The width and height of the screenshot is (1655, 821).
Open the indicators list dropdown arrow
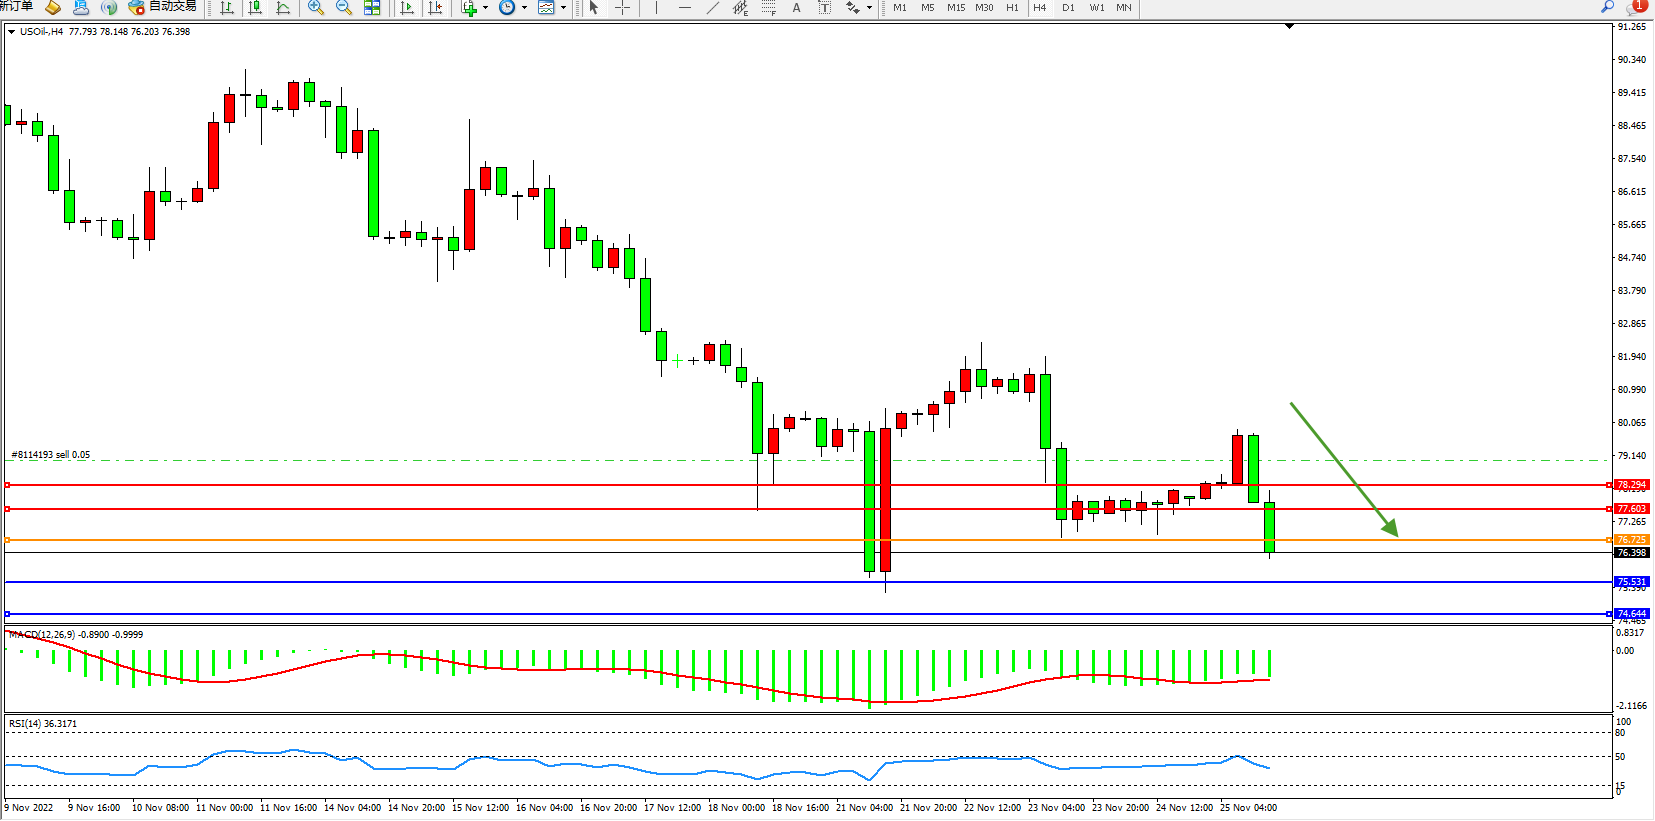[486, 8]
